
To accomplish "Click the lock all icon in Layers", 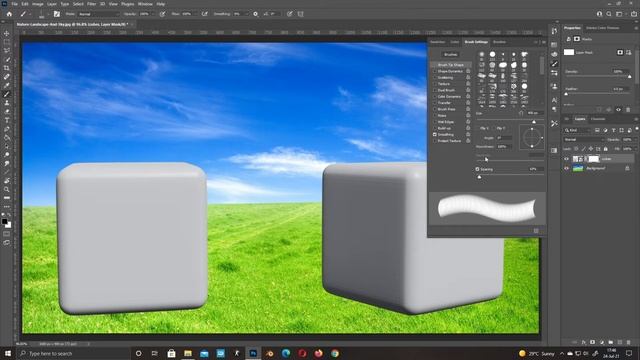I will pyautogui.click(x=606, y=149).
